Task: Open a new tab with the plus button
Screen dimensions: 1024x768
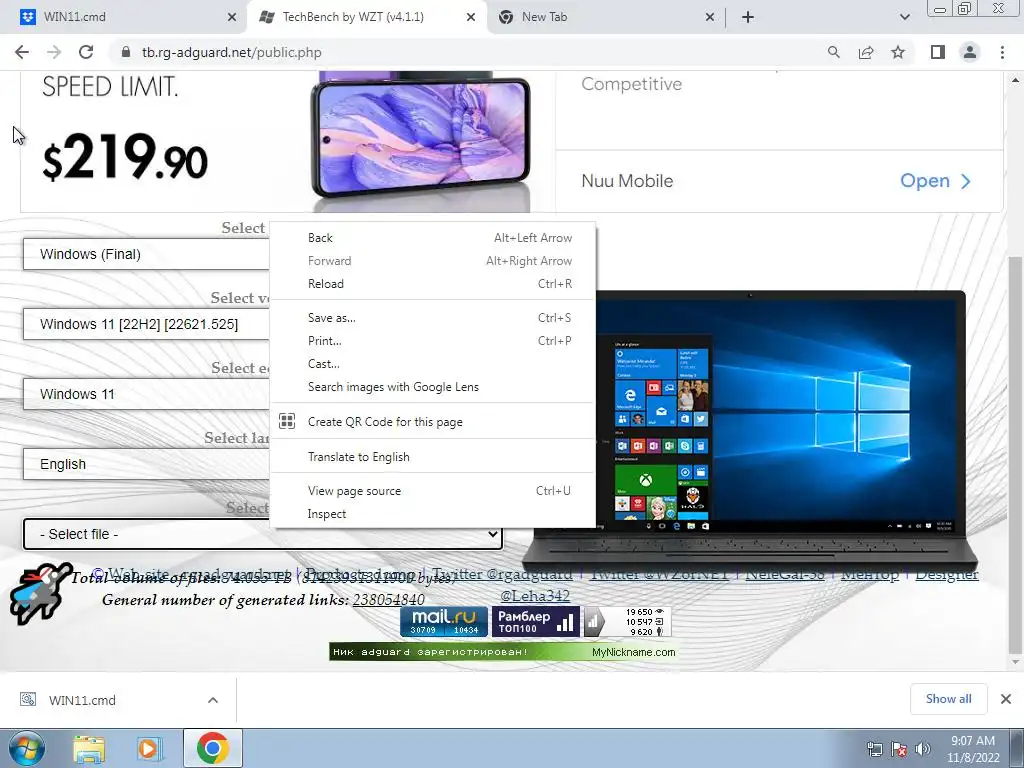Action: [748, 17]
